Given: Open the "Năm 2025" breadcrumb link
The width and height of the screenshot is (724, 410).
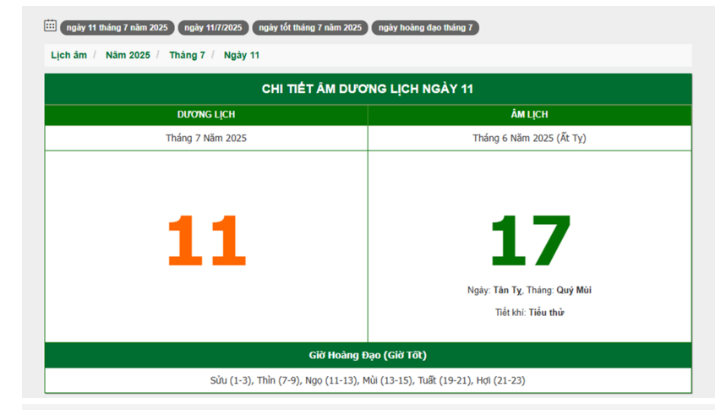Looking at the screenshot, I should click(x=128, y=55).
